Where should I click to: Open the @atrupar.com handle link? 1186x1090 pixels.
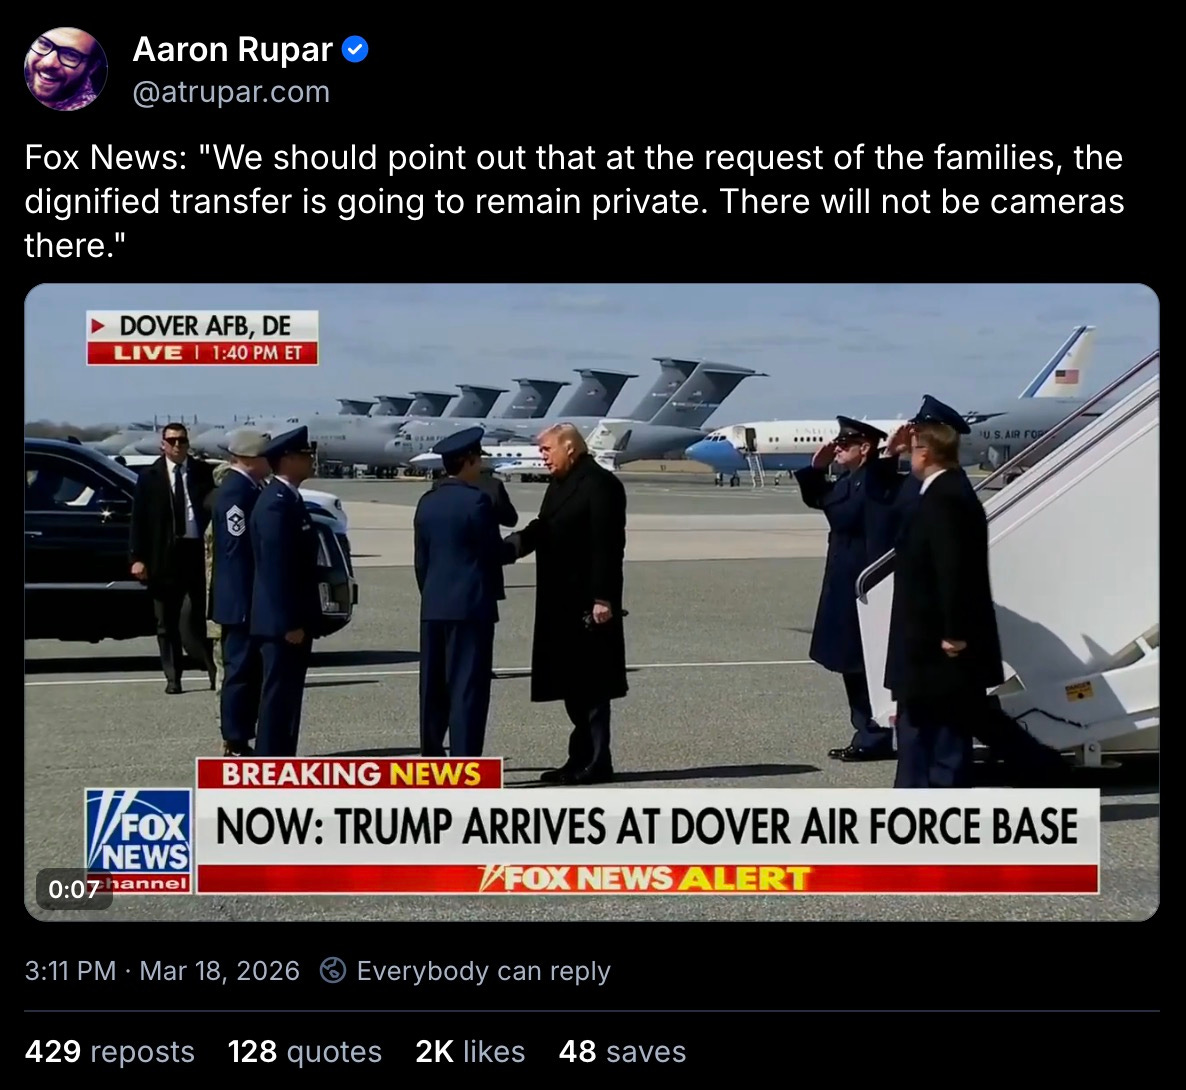[231, 92]
